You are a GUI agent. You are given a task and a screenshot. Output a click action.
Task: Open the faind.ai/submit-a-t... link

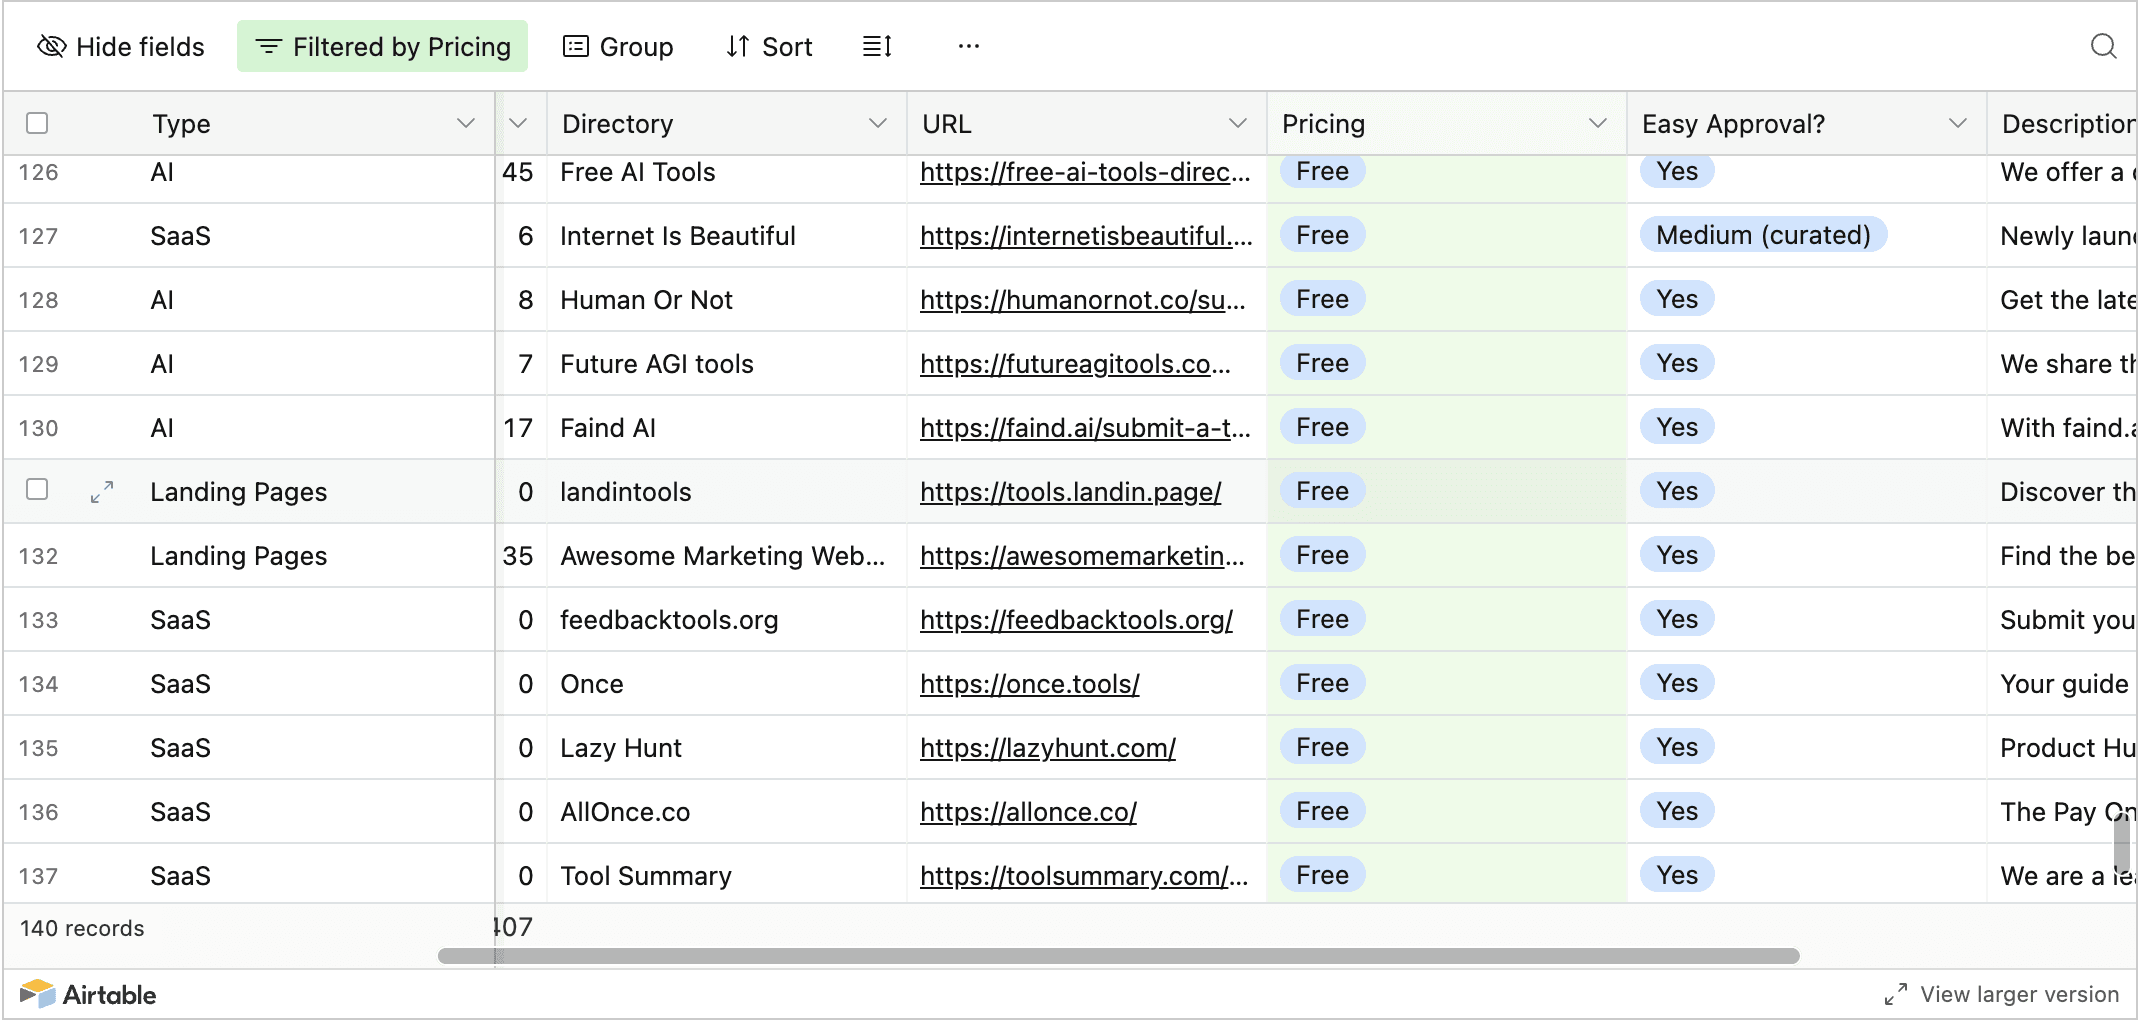coord(1085,428)
